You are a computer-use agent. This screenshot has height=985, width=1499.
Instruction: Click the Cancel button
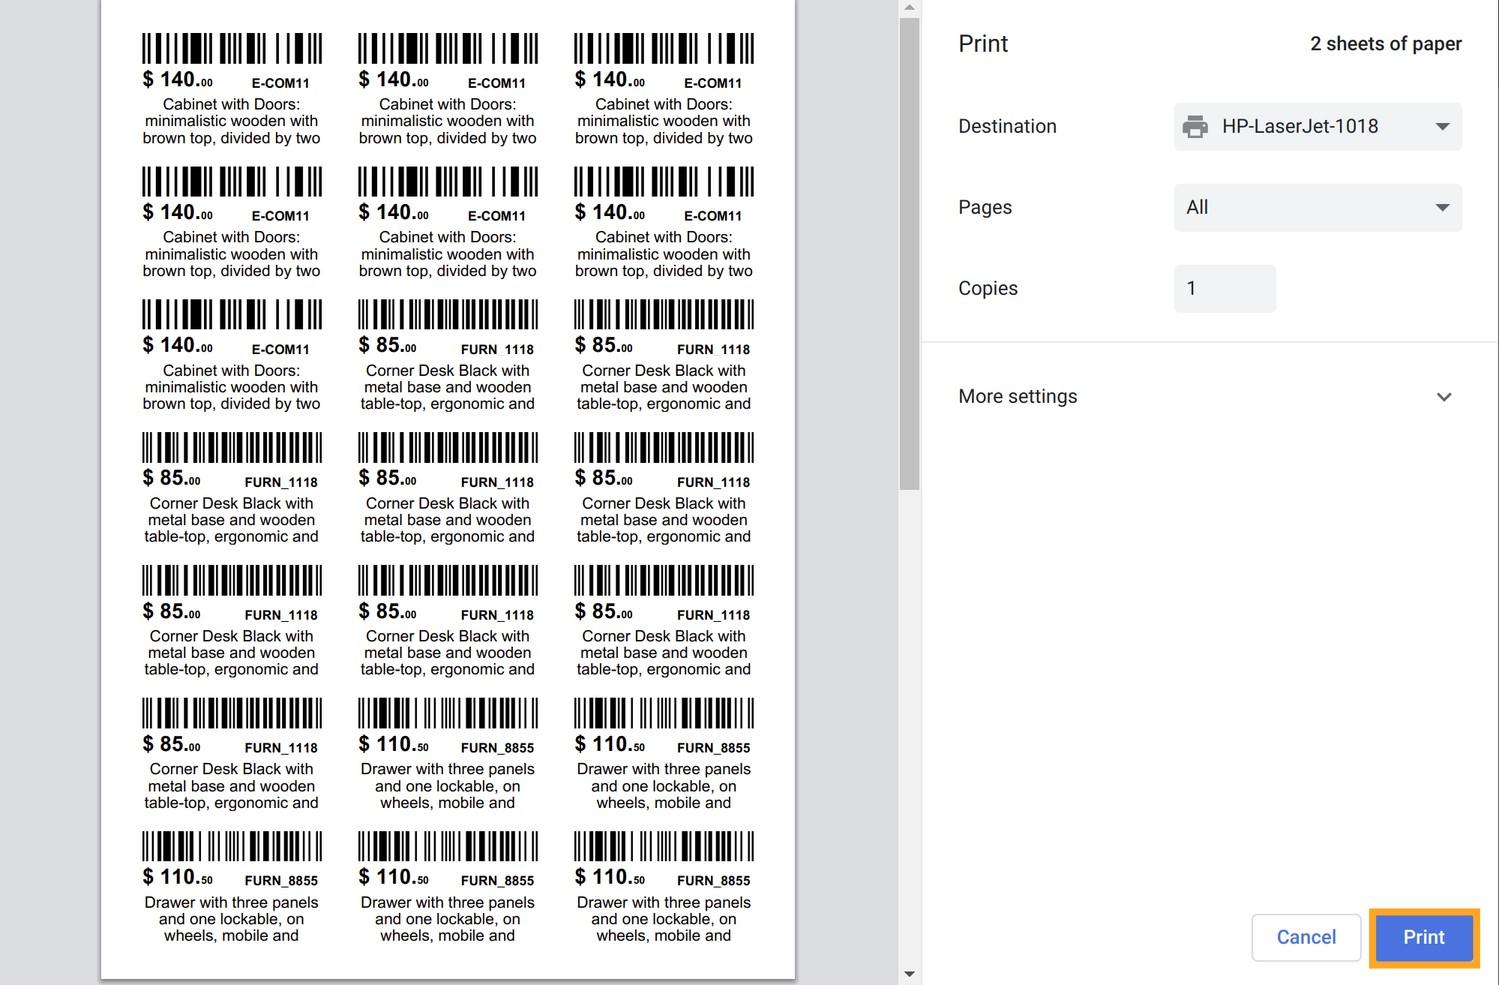tap(1306, 937)
